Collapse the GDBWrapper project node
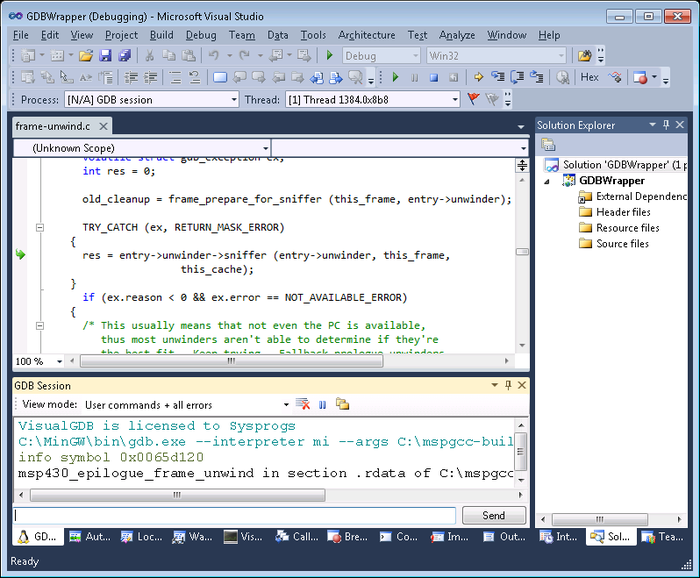 tap(547, 181)
